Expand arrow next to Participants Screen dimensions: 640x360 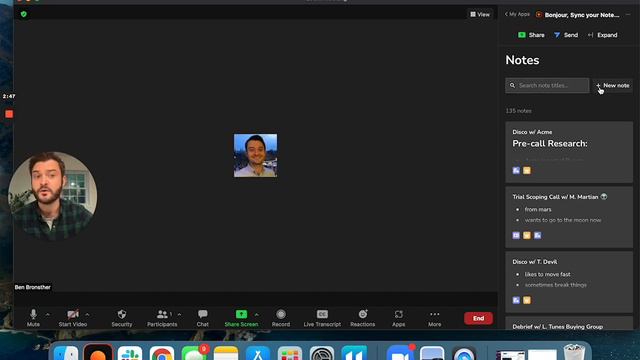[179, 315]
